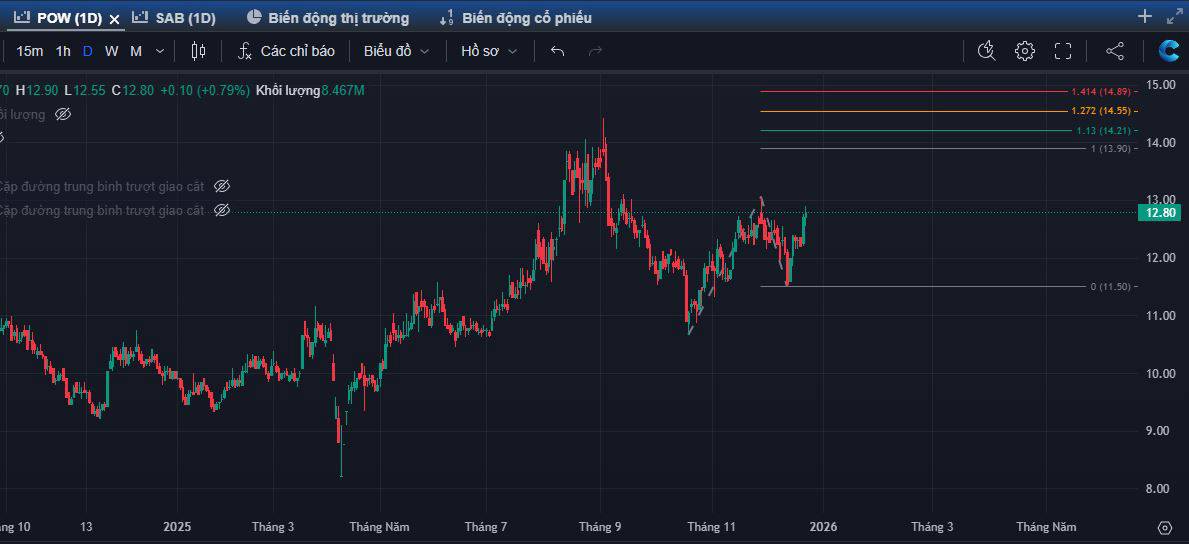Viewport: 1189px width, 544px height.
Task: Open Các chỉ báo indicators
Action: 286,51
